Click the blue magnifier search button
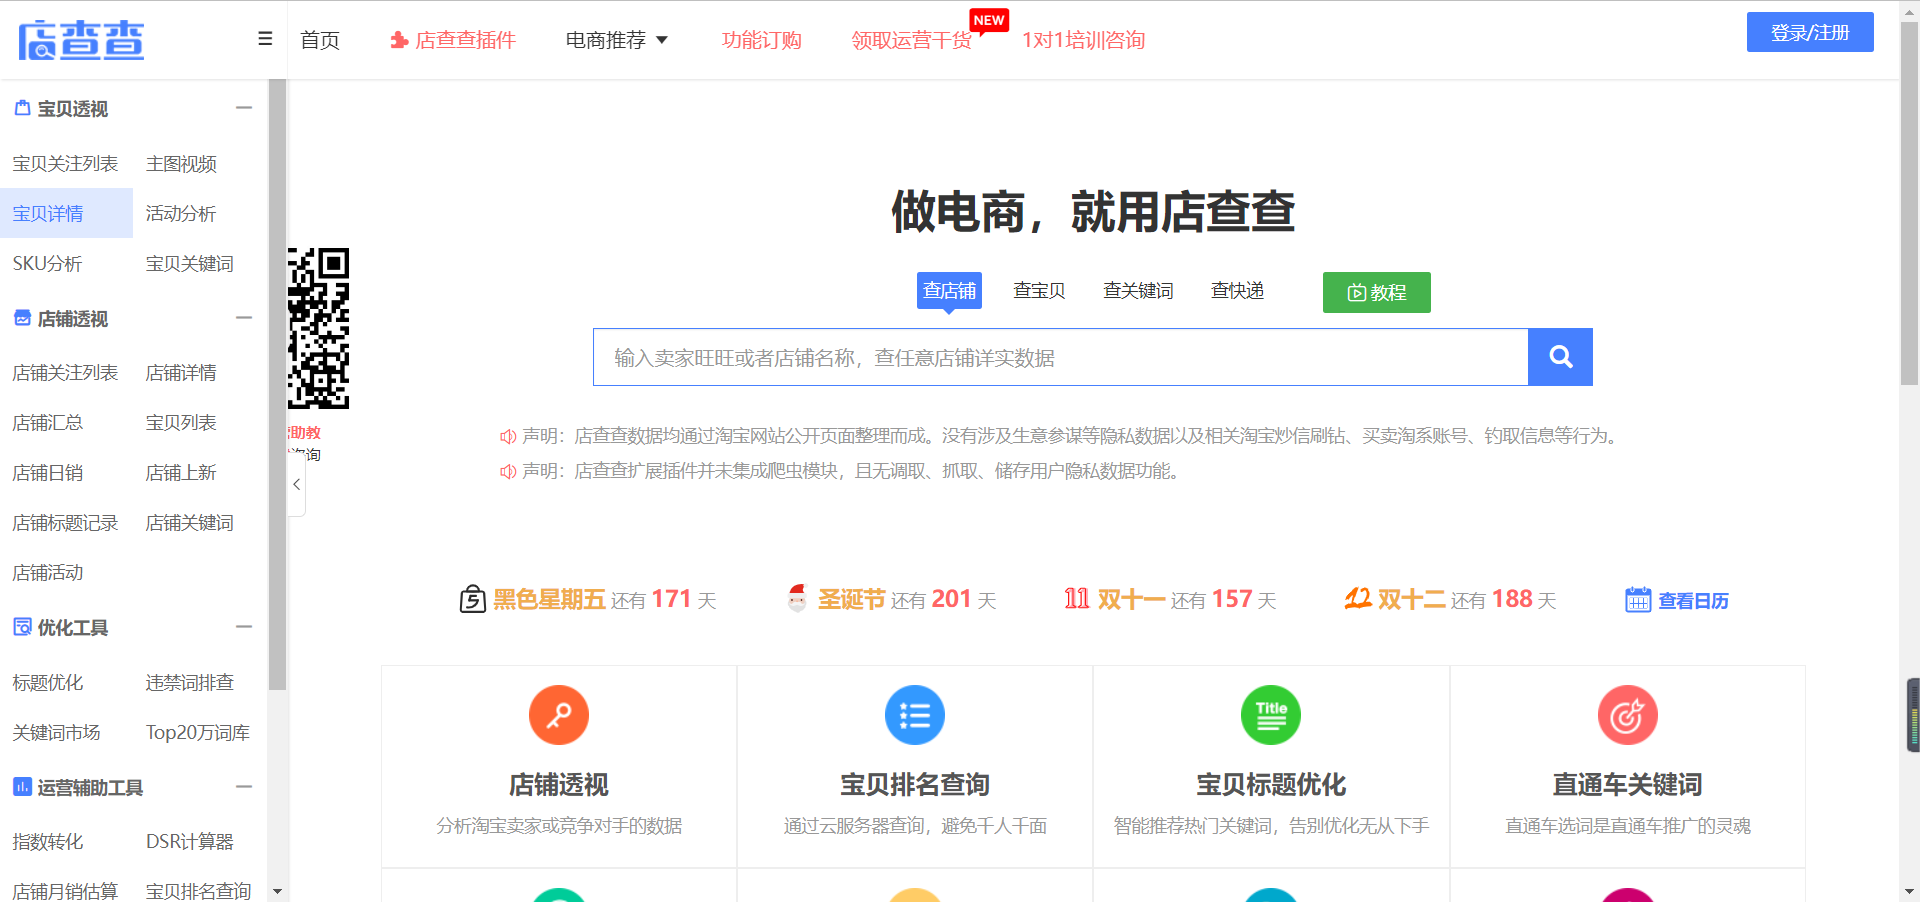Image resolution: width=1920 pixels, height=902 pixels. coord(1560,357)
